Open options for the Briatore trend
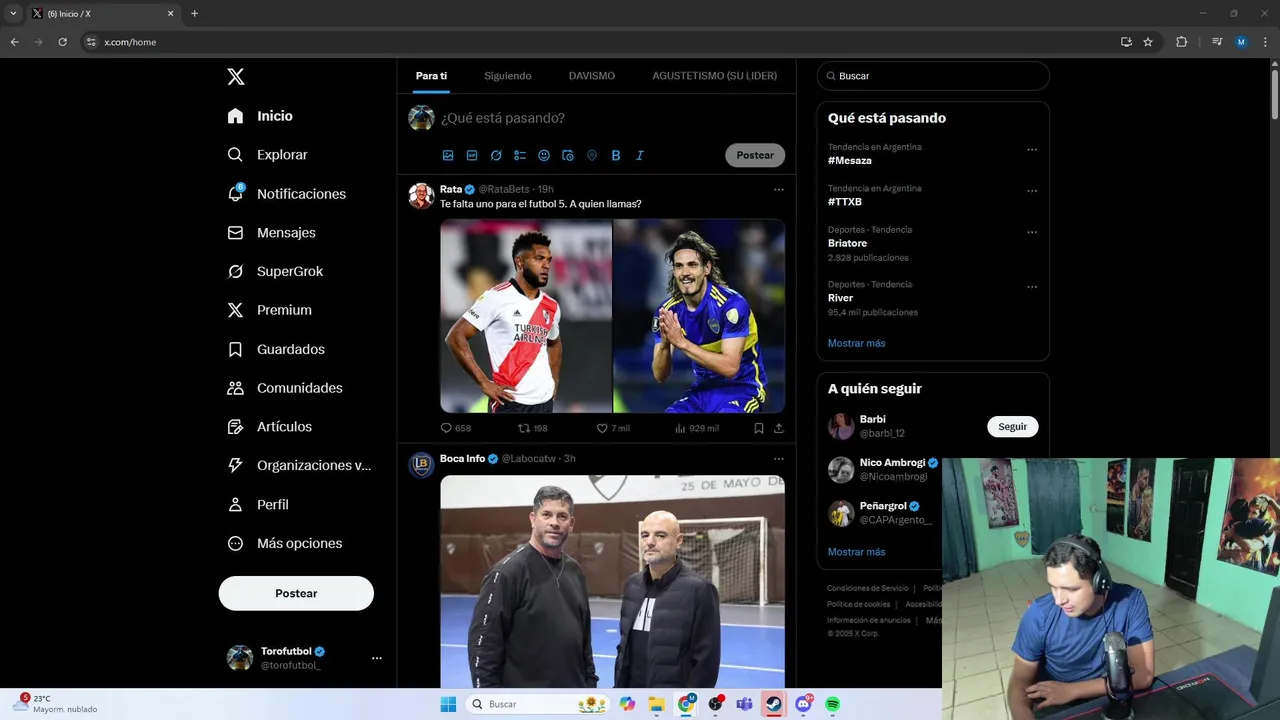Viewport: 1280px width, 720px height. (1032, 232)
